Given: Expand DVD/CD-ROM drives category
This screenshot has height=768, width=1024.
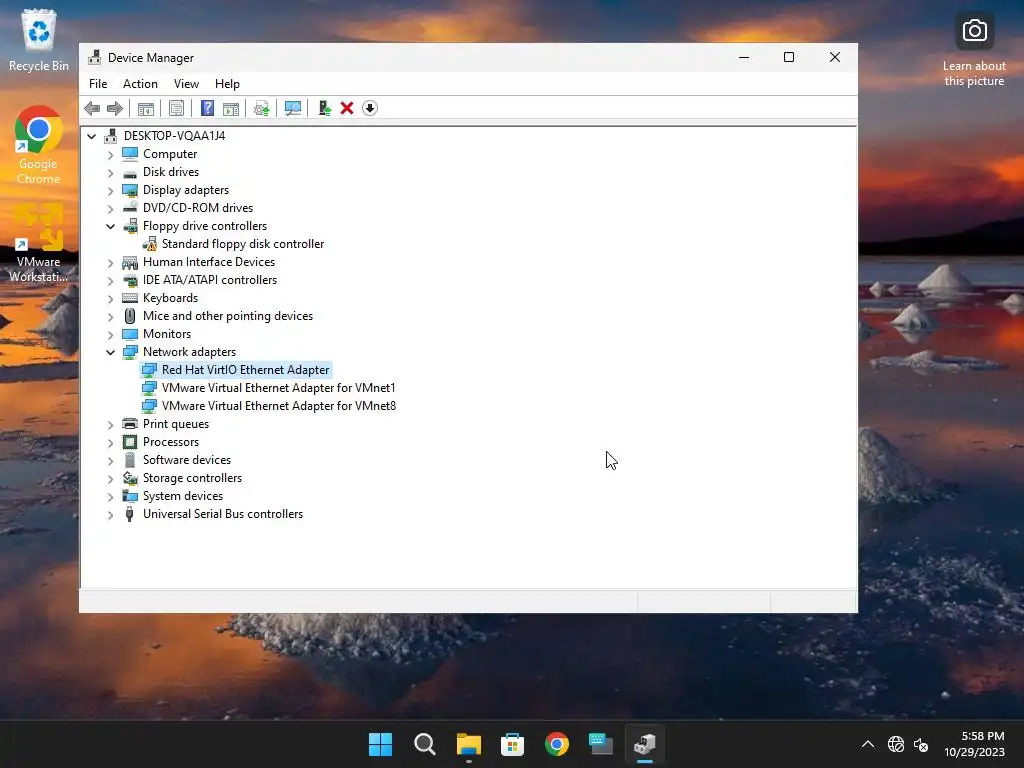Looking at the screenshot, I should click(x=110, y=208).
